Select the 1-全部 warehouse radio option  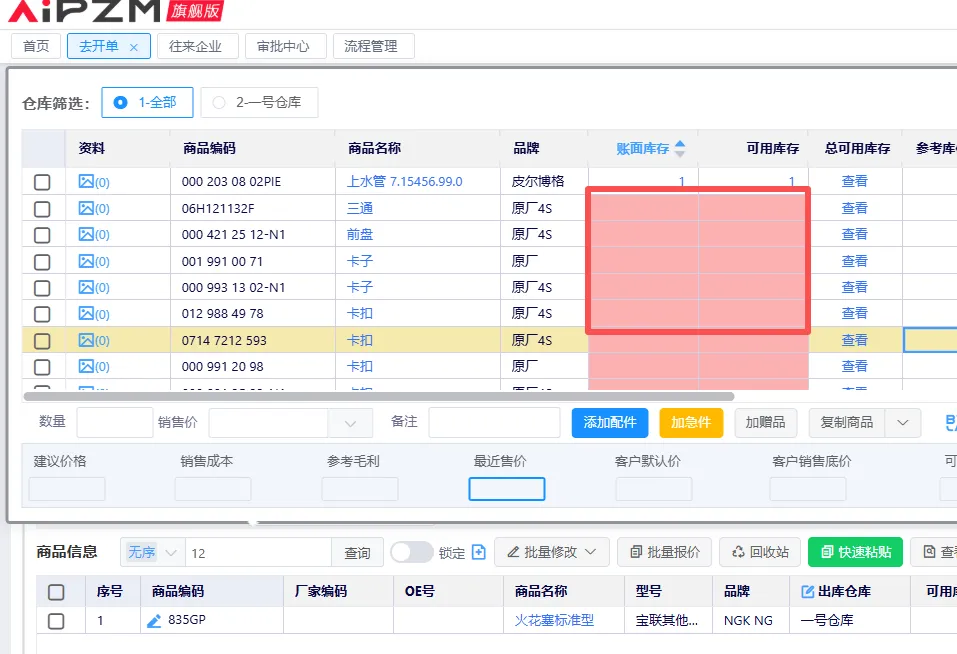coord(147,102)
